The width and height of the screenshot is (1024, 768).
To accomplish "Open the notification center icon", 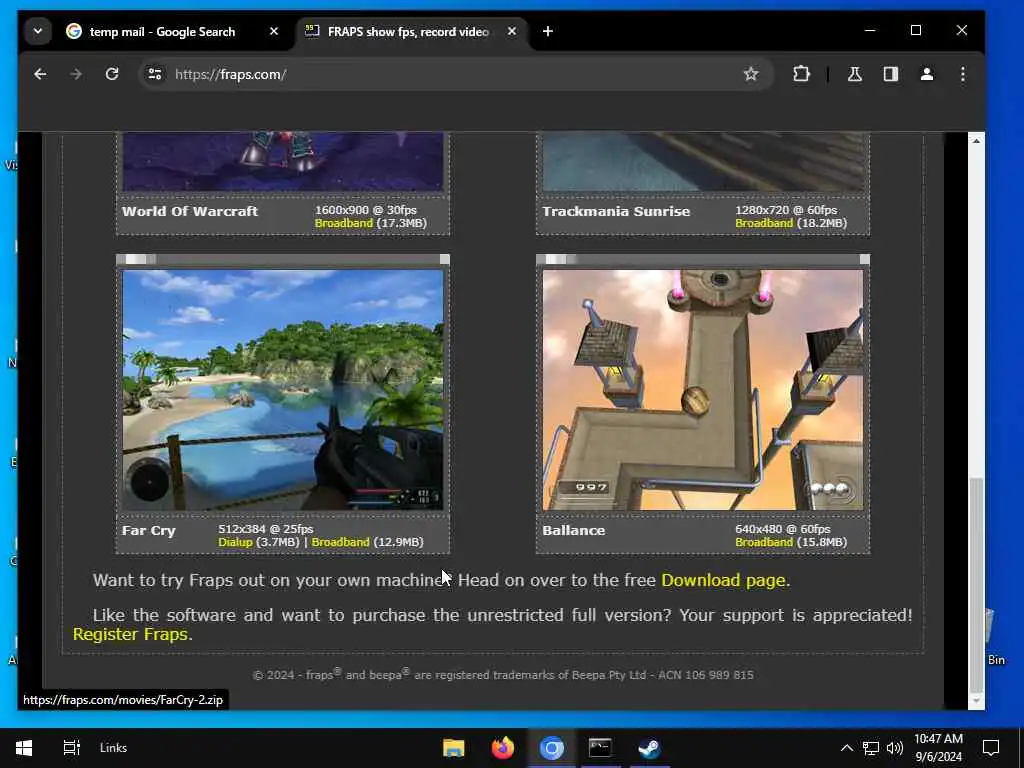I will [x=991, y=748].
